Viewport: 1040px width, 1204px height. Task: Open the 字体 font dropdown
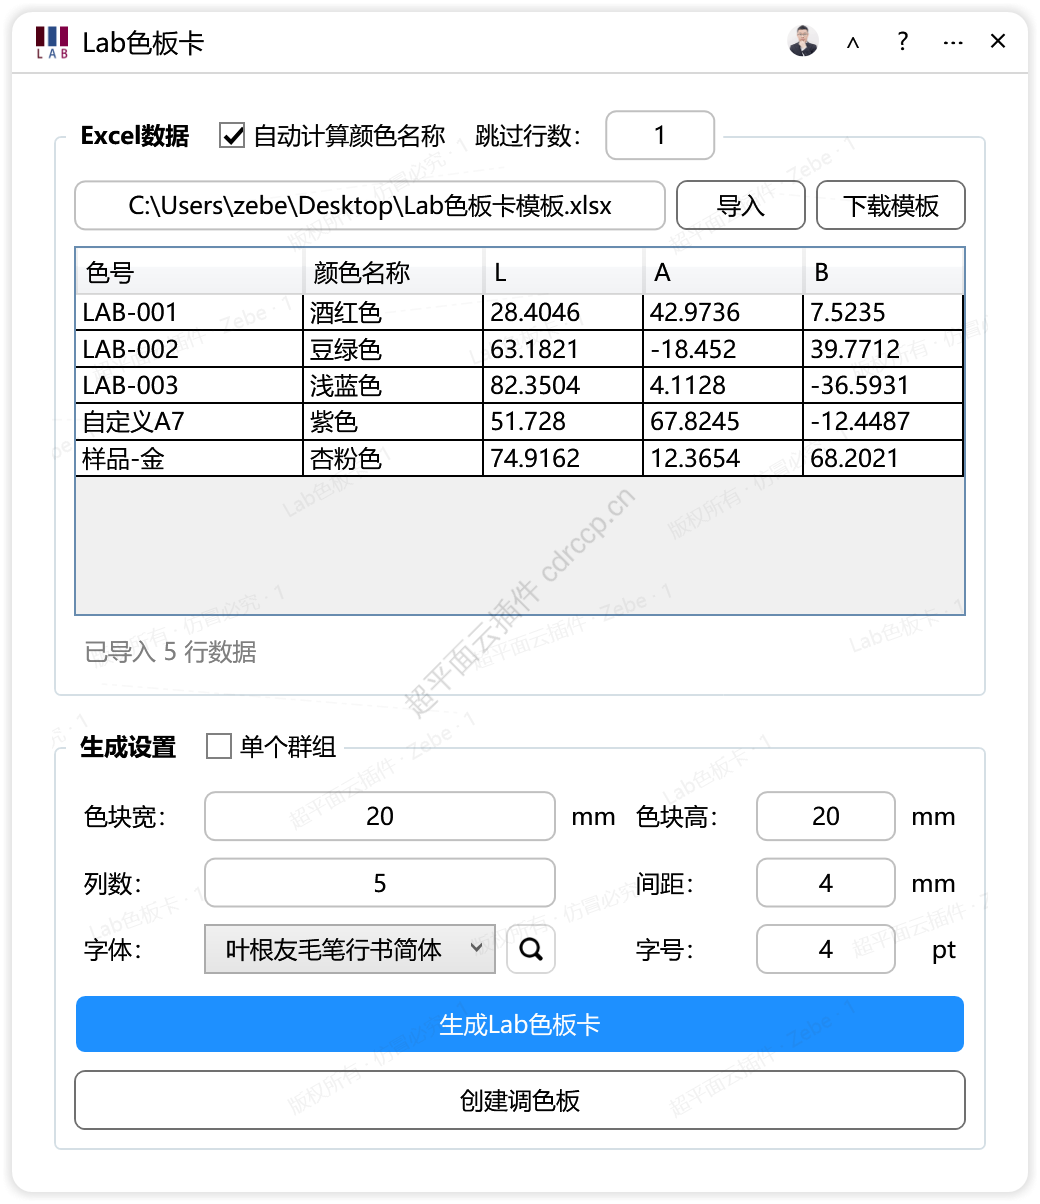coord(350,949)
